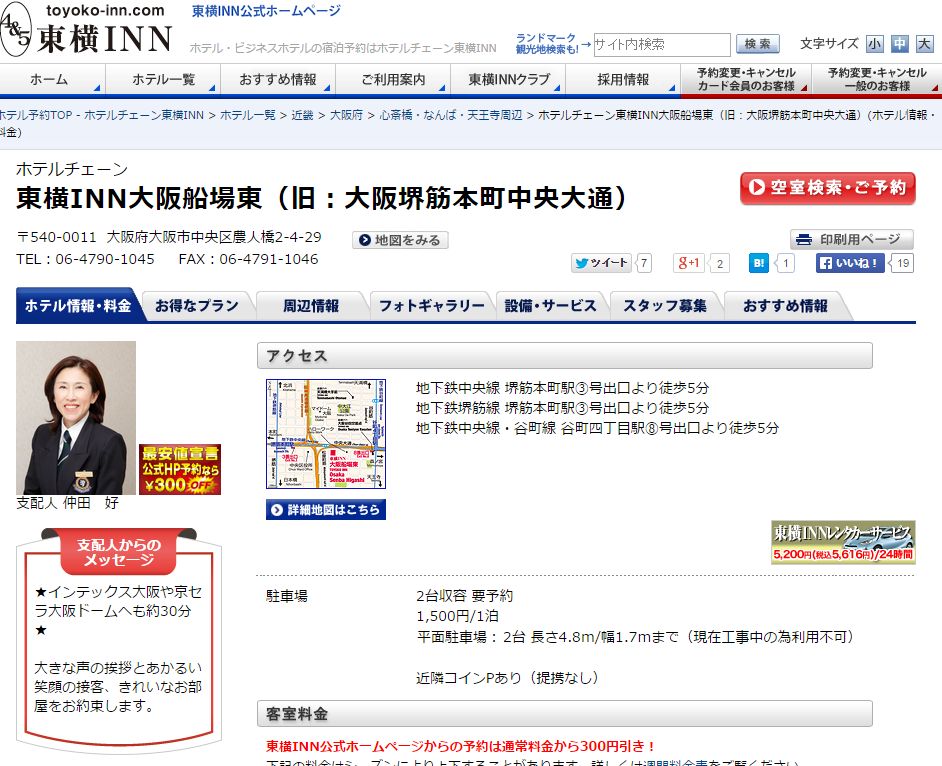Click the Hatena bookmark B! button

pos(760,263)
